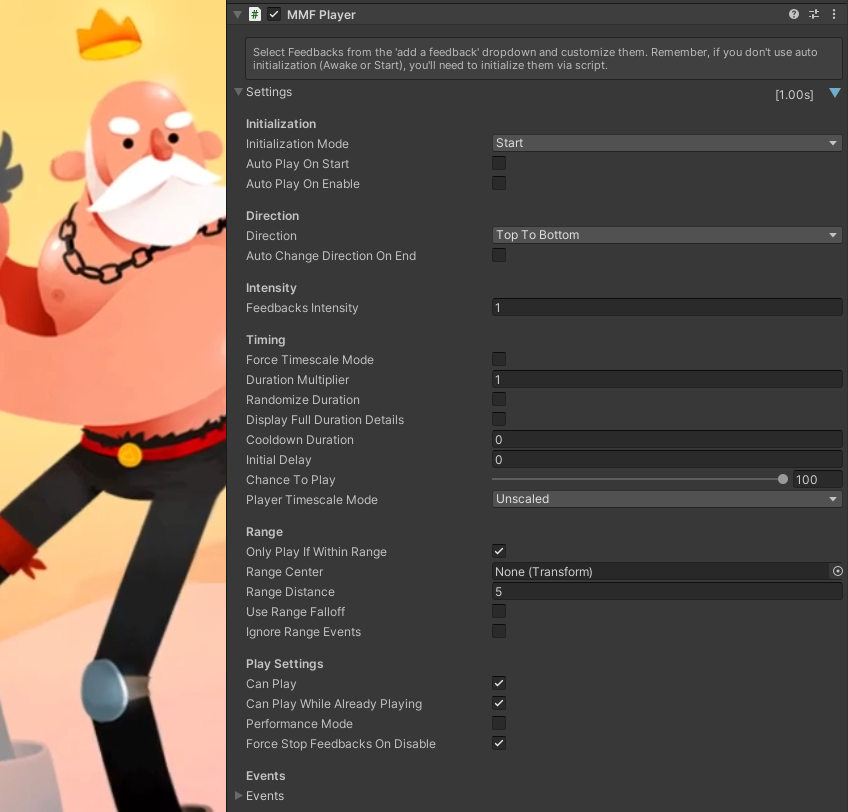The width and height of the screenshot is (848, 812).
Task: Enable Randomize Duration checkbox
Action: click(499, 399)
